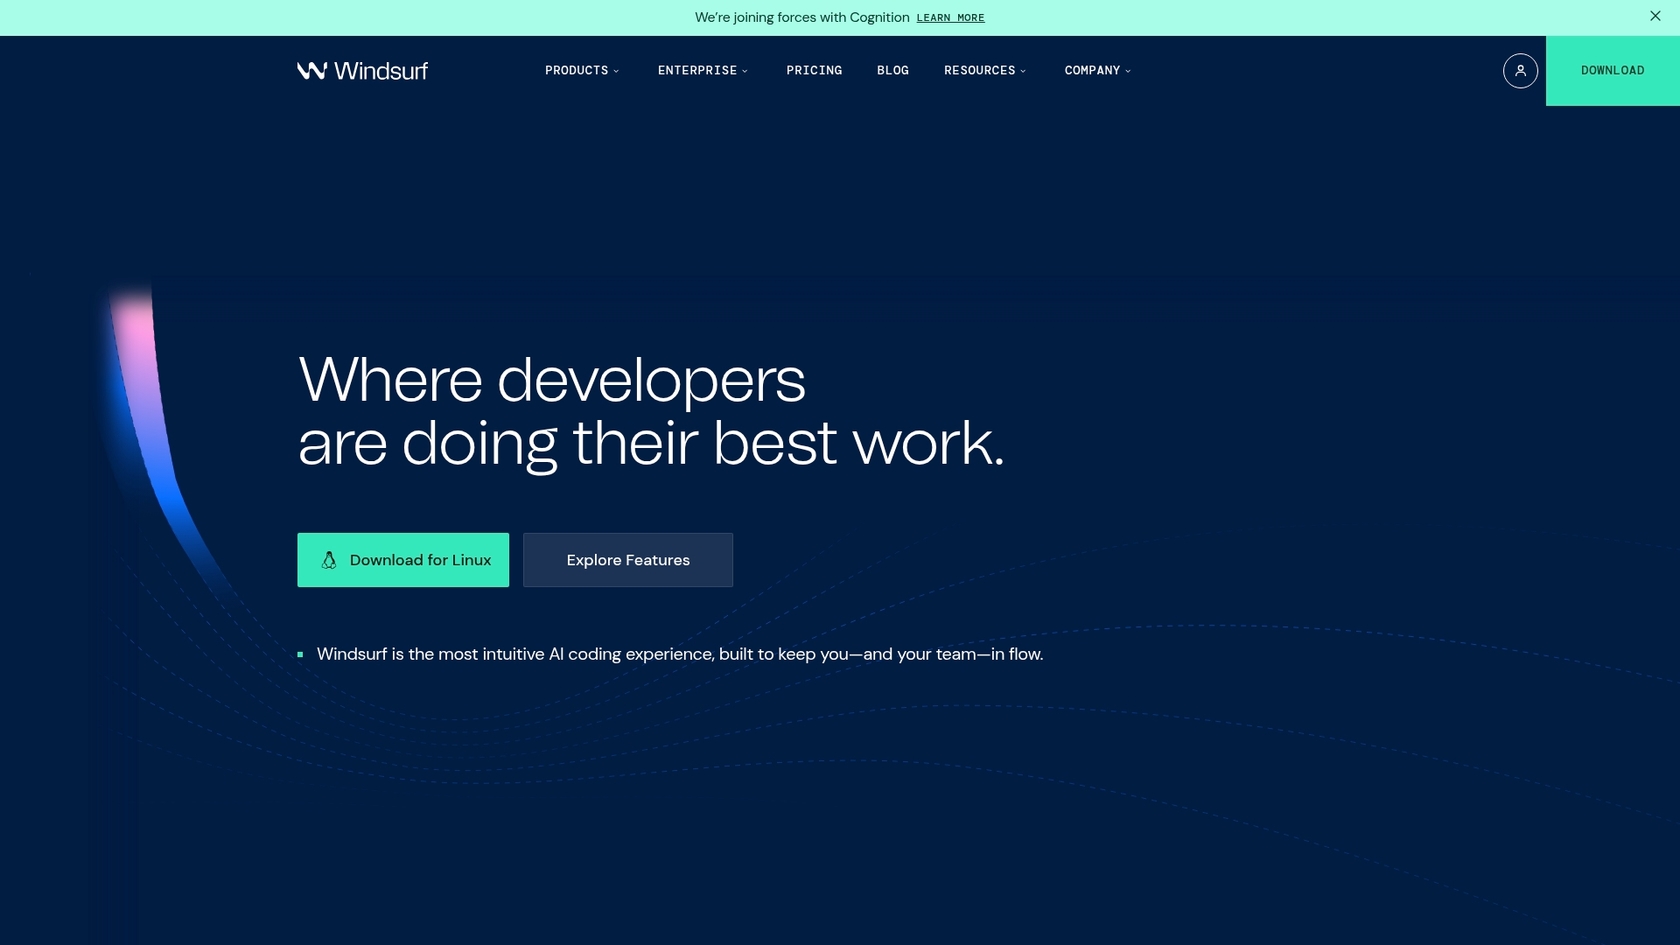Dismiss the Cognition announcement banner

[1655, 16]
